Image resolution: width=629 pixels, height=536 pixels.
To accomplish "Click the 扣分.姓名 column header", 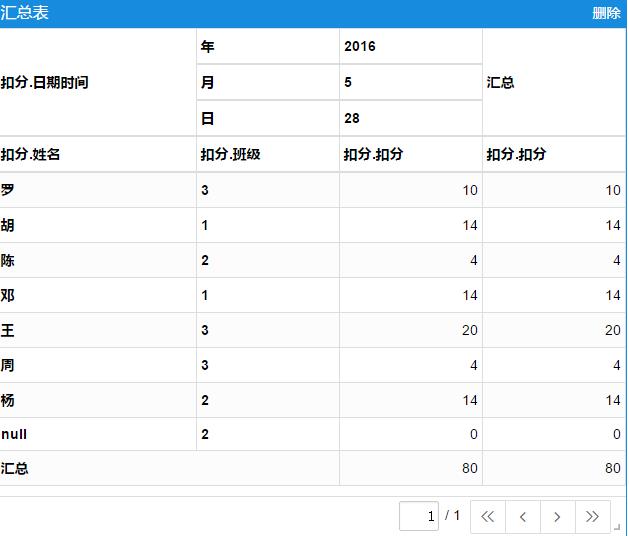I will click(98, 154).
